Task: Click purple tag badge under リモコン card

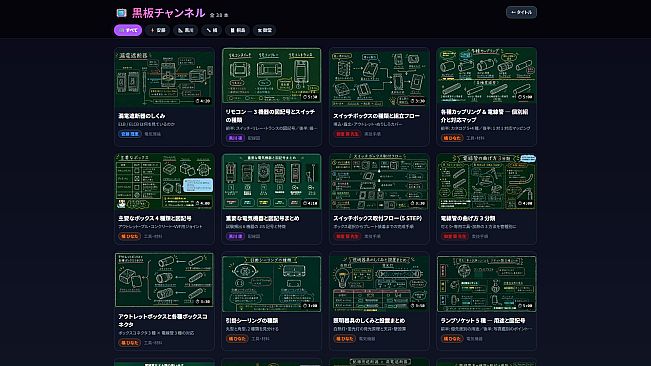Action: click(x=235, y=138)
